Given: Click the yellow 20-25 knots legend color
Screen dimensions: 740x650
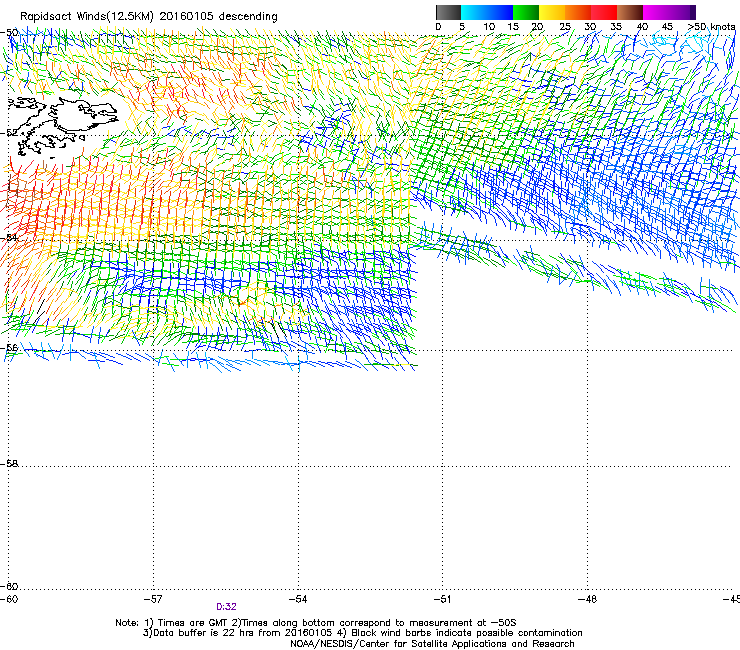Looking at the screenshot, I should coord(552,12).
